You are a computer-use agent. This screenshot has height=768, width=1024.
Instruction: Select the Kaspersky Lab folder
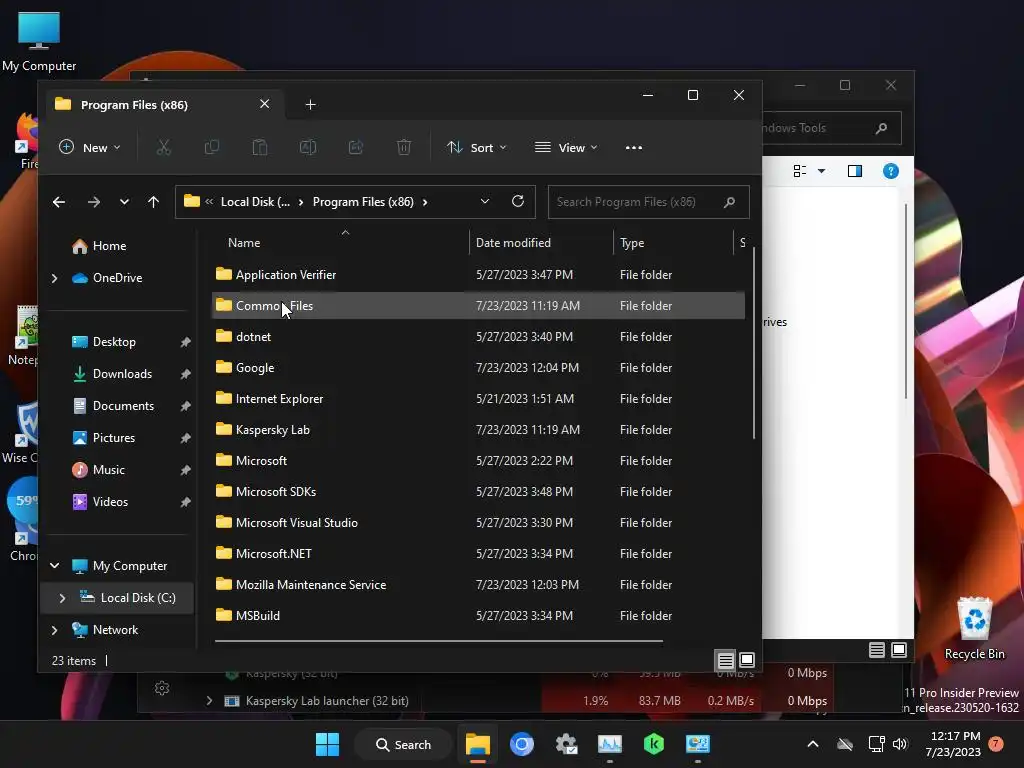pyautogui.click(x=478, y=430)
